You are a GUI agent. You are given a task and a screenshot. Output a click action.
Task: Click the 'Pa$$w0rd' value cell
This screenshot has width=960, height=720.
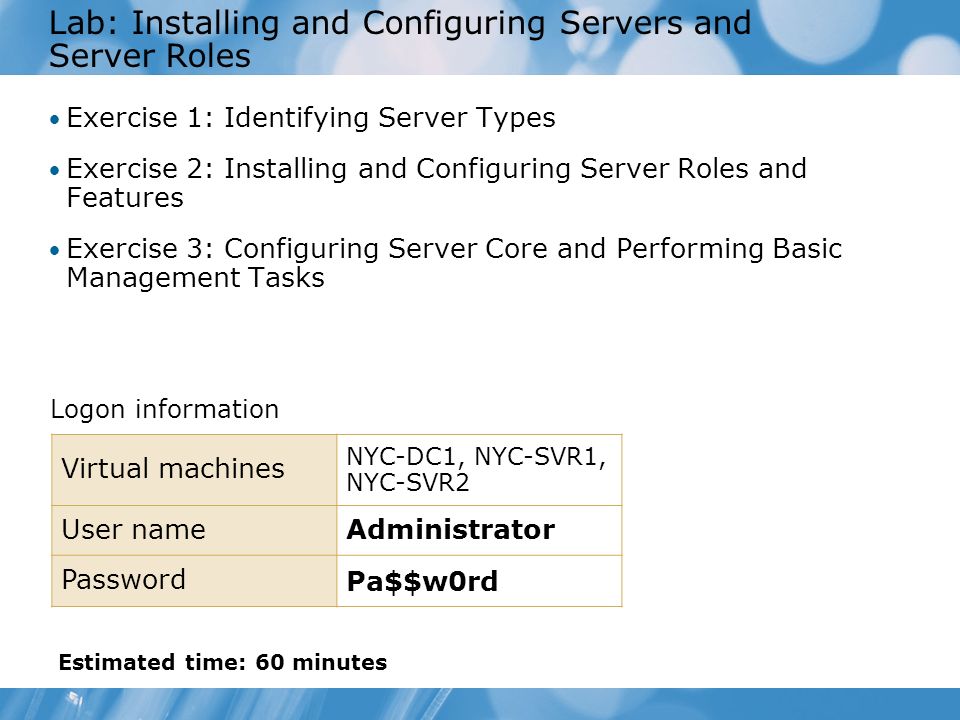[x=479, y=581]
